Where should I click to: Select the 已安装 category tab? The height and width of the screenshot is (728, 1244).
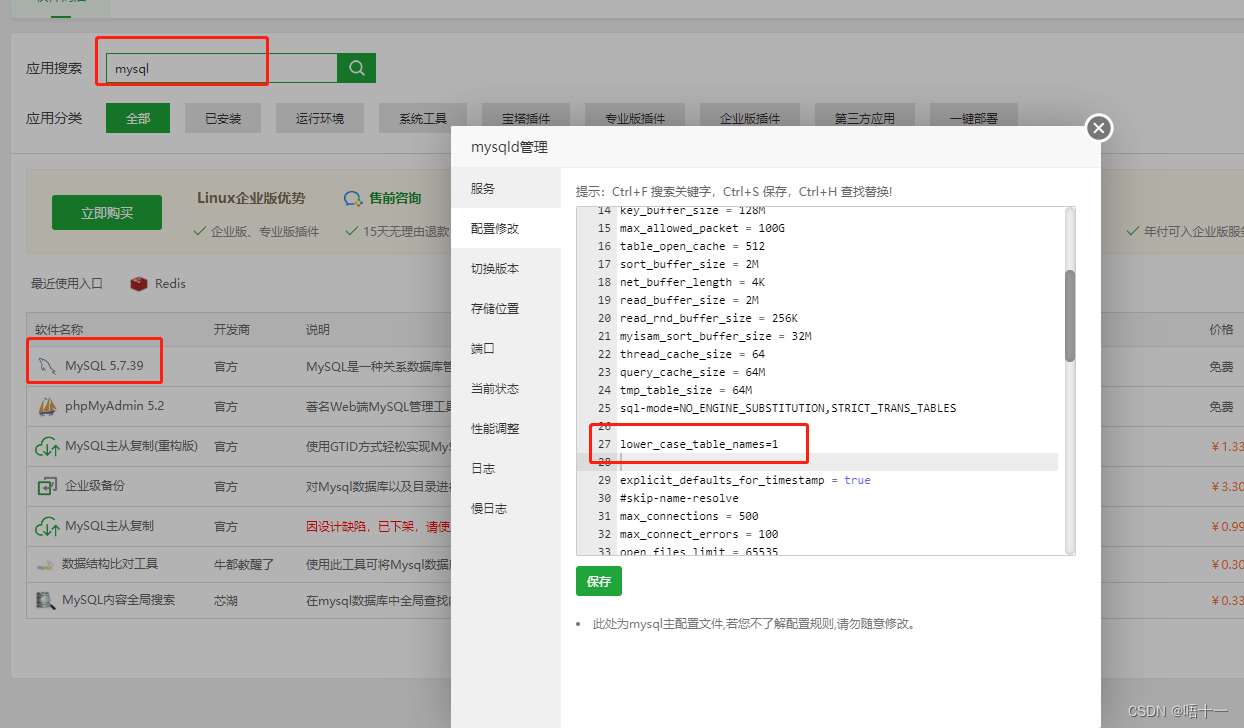pyautogui.click(x=223, y=118)
